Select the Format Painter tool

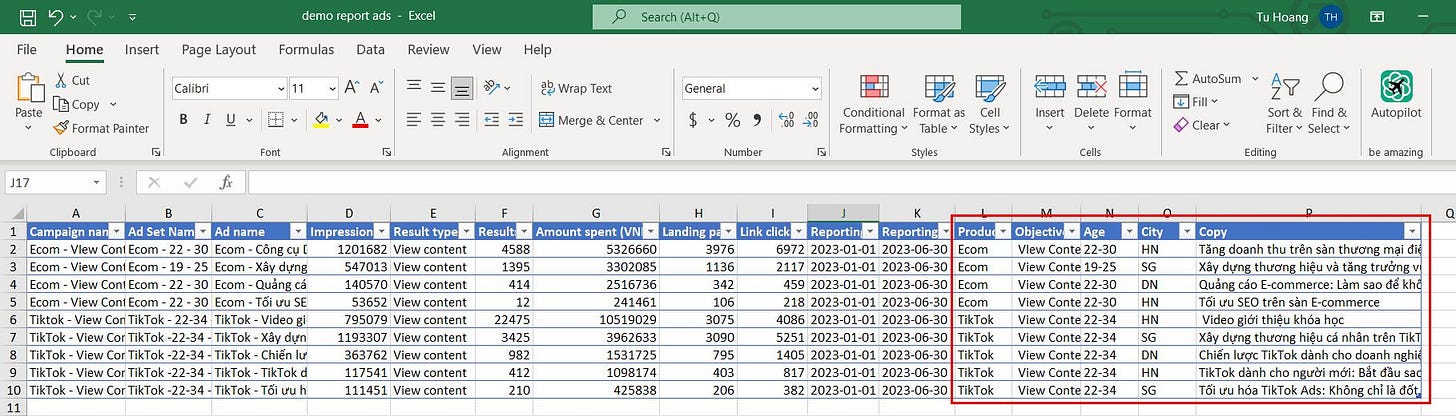[101, 128]
